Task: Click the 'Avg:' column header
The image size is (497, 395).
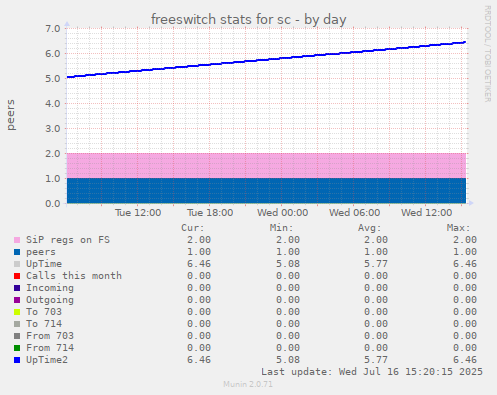Action: (x=369, y=228)
